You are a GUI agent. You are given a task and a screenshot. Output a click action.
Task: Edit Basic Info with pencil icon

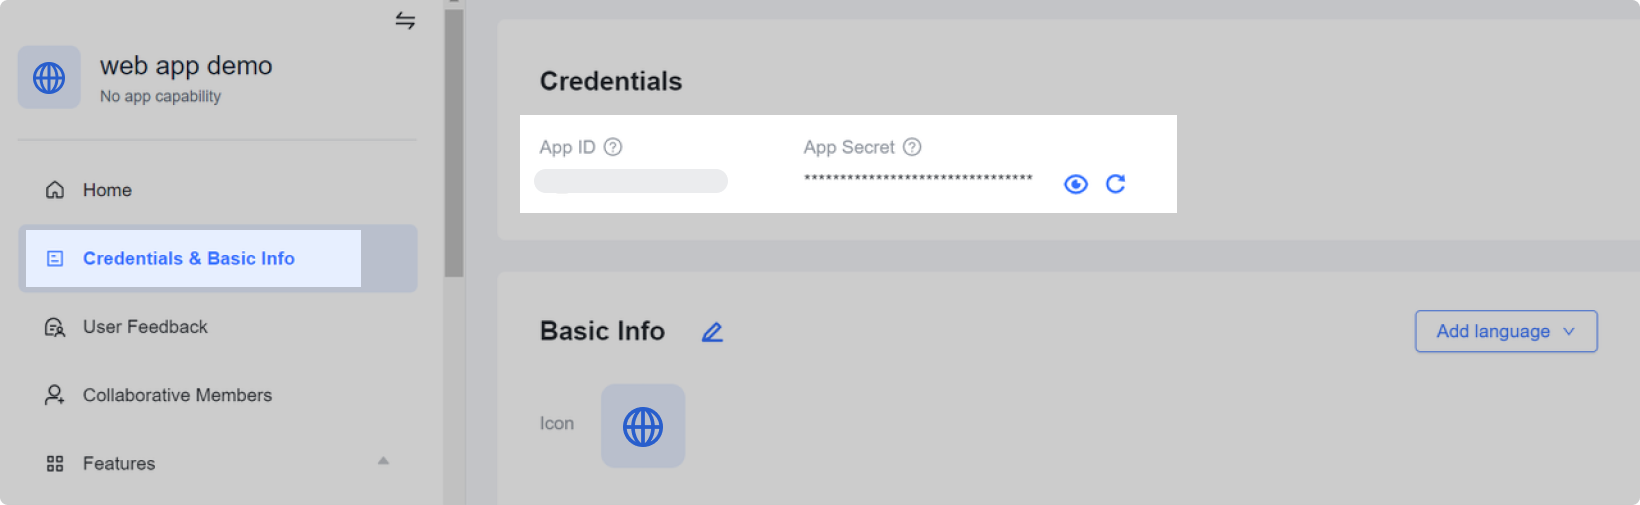click(712, 332)
